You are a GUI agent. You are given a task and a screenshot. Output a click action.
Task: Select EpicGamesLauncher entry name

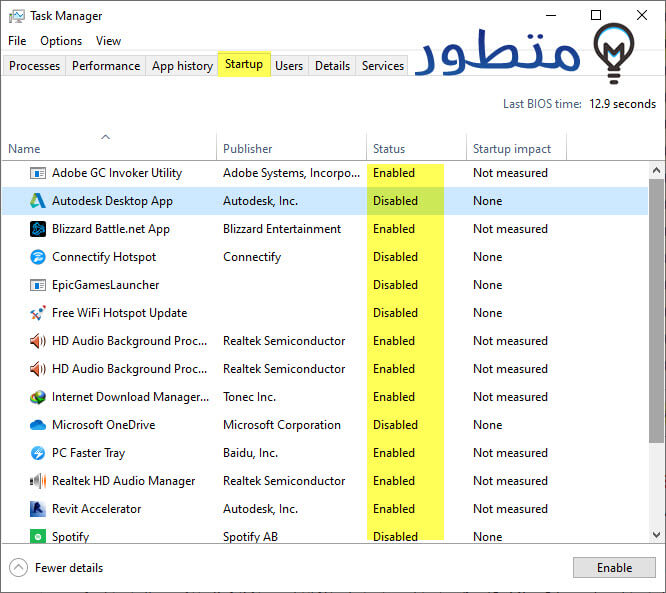105,285
